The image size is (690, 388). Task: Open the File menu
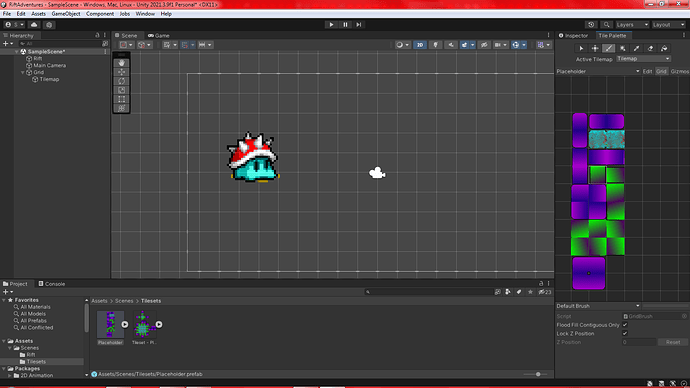point(7,14)
